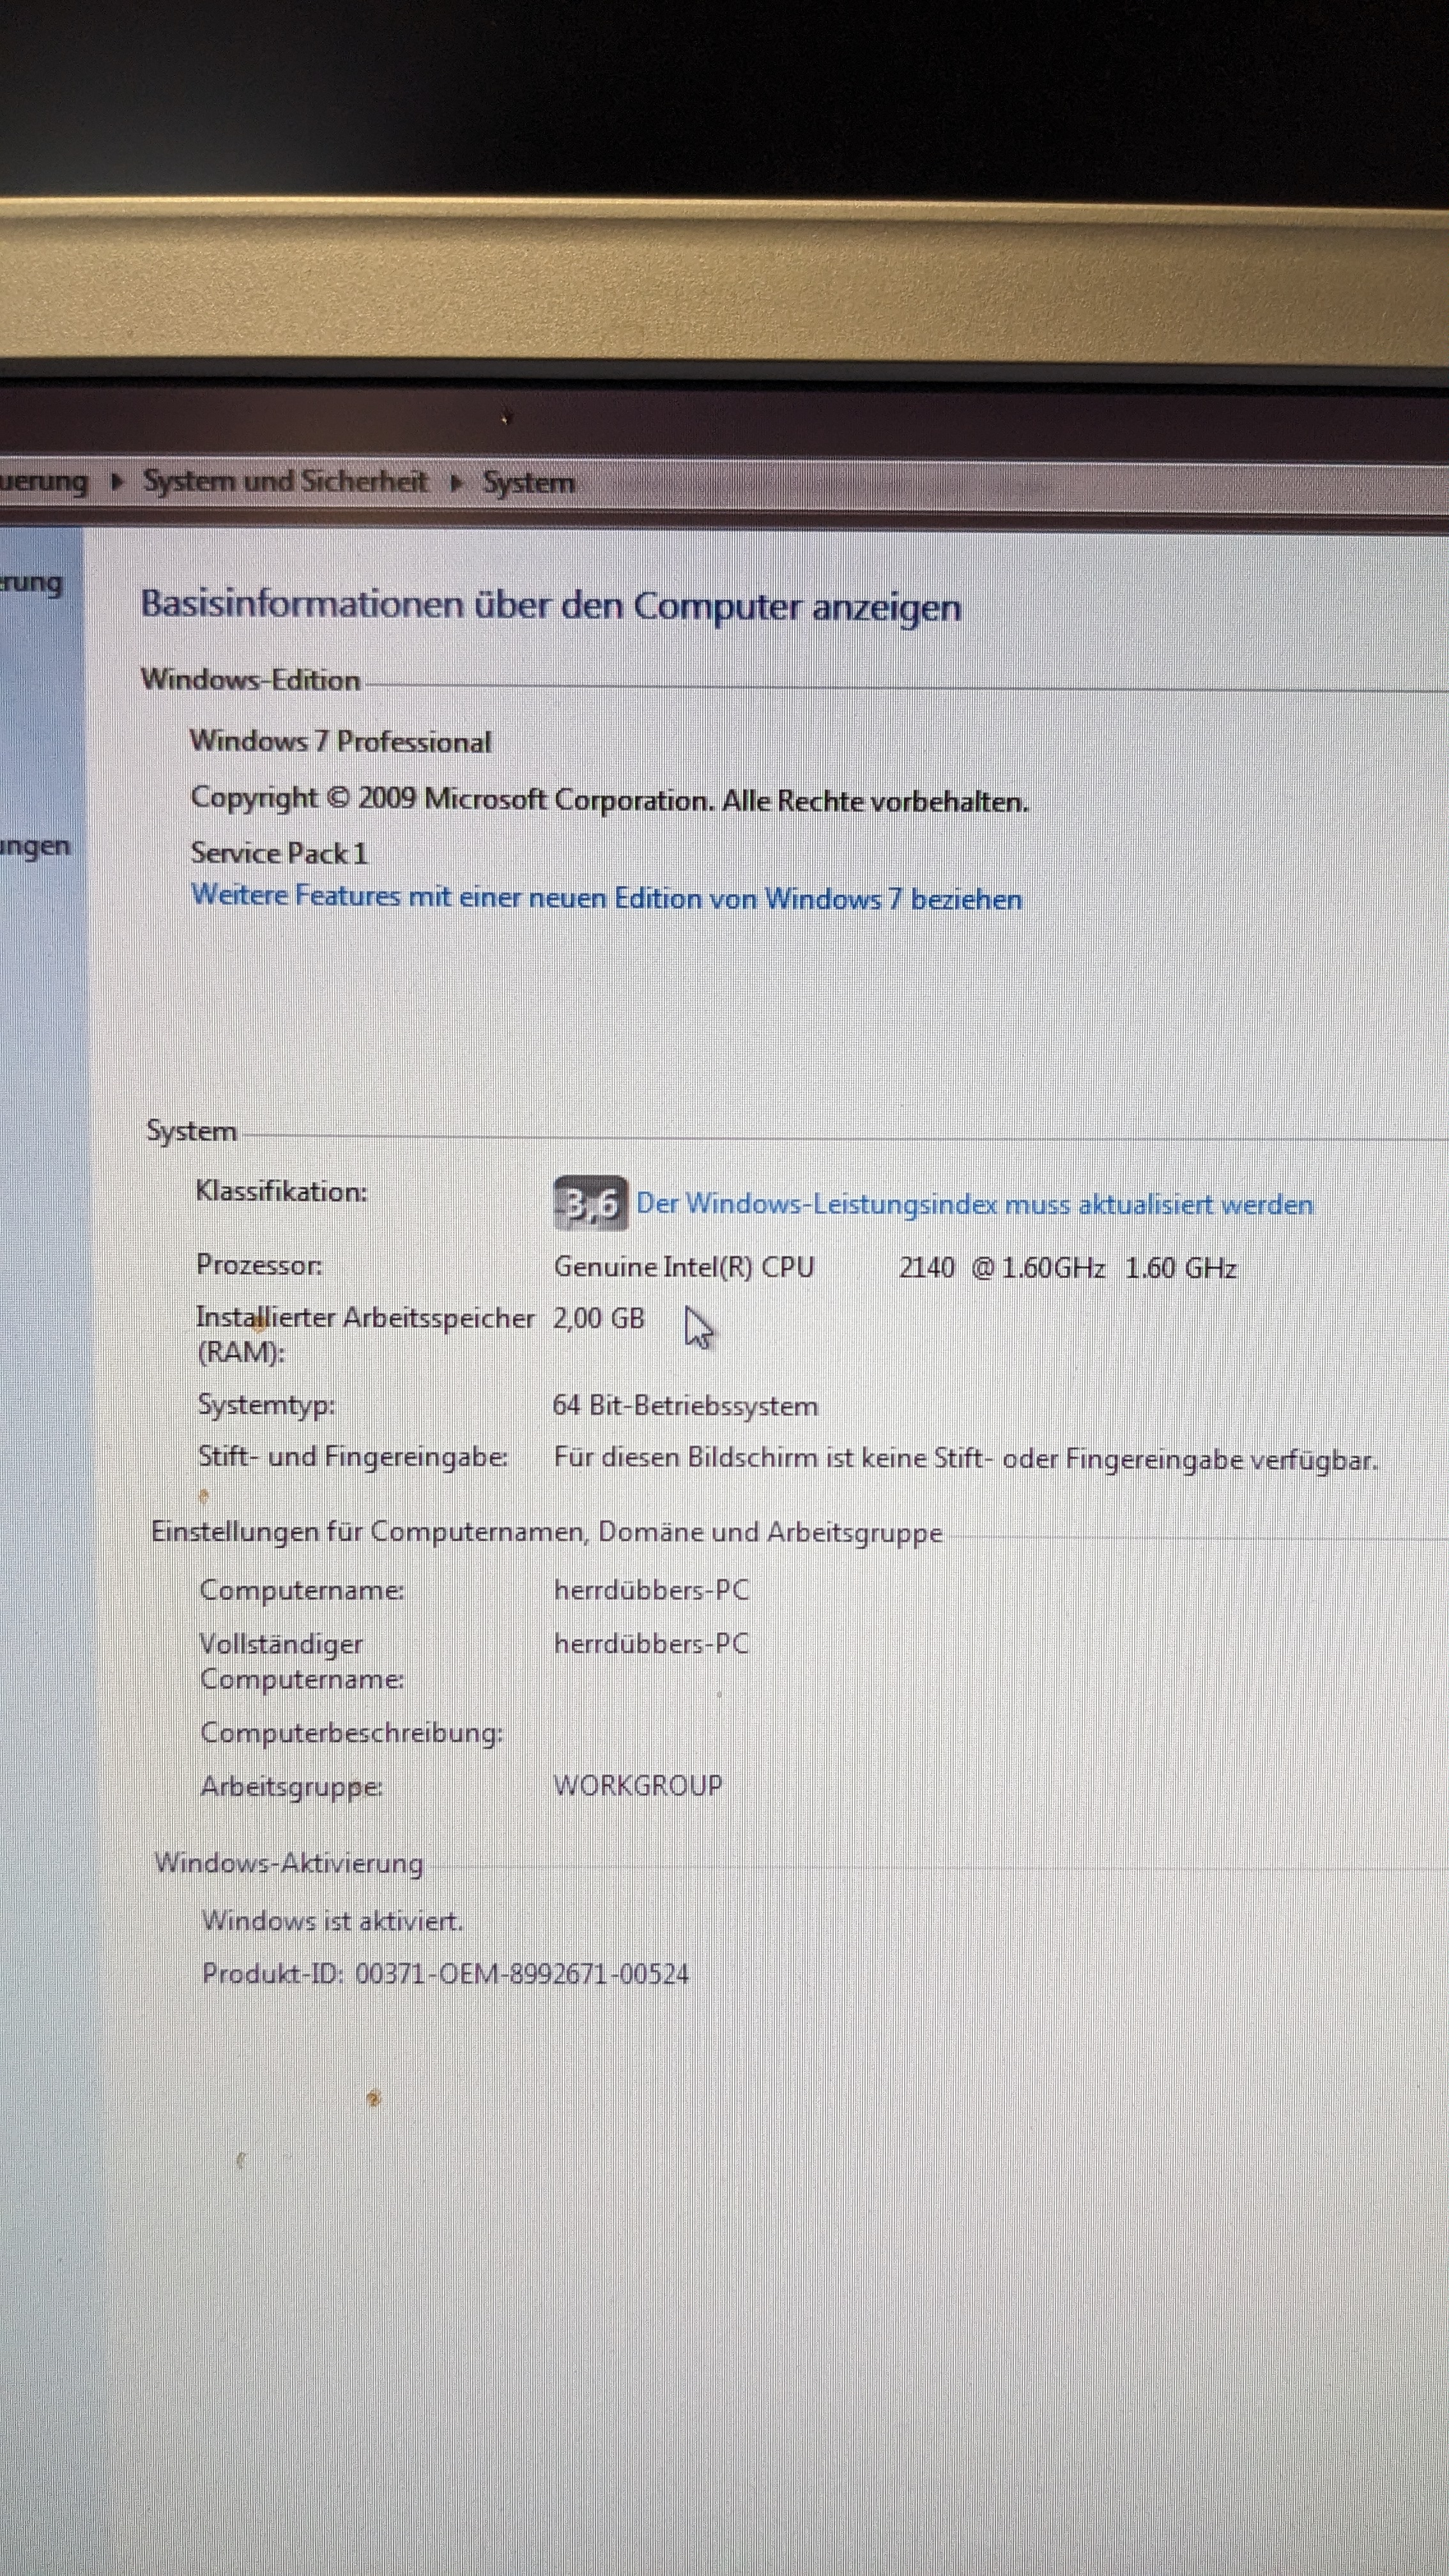Click the 'Basisinformationen über den Computer anzeigen' heading

[x=550, y=605]
